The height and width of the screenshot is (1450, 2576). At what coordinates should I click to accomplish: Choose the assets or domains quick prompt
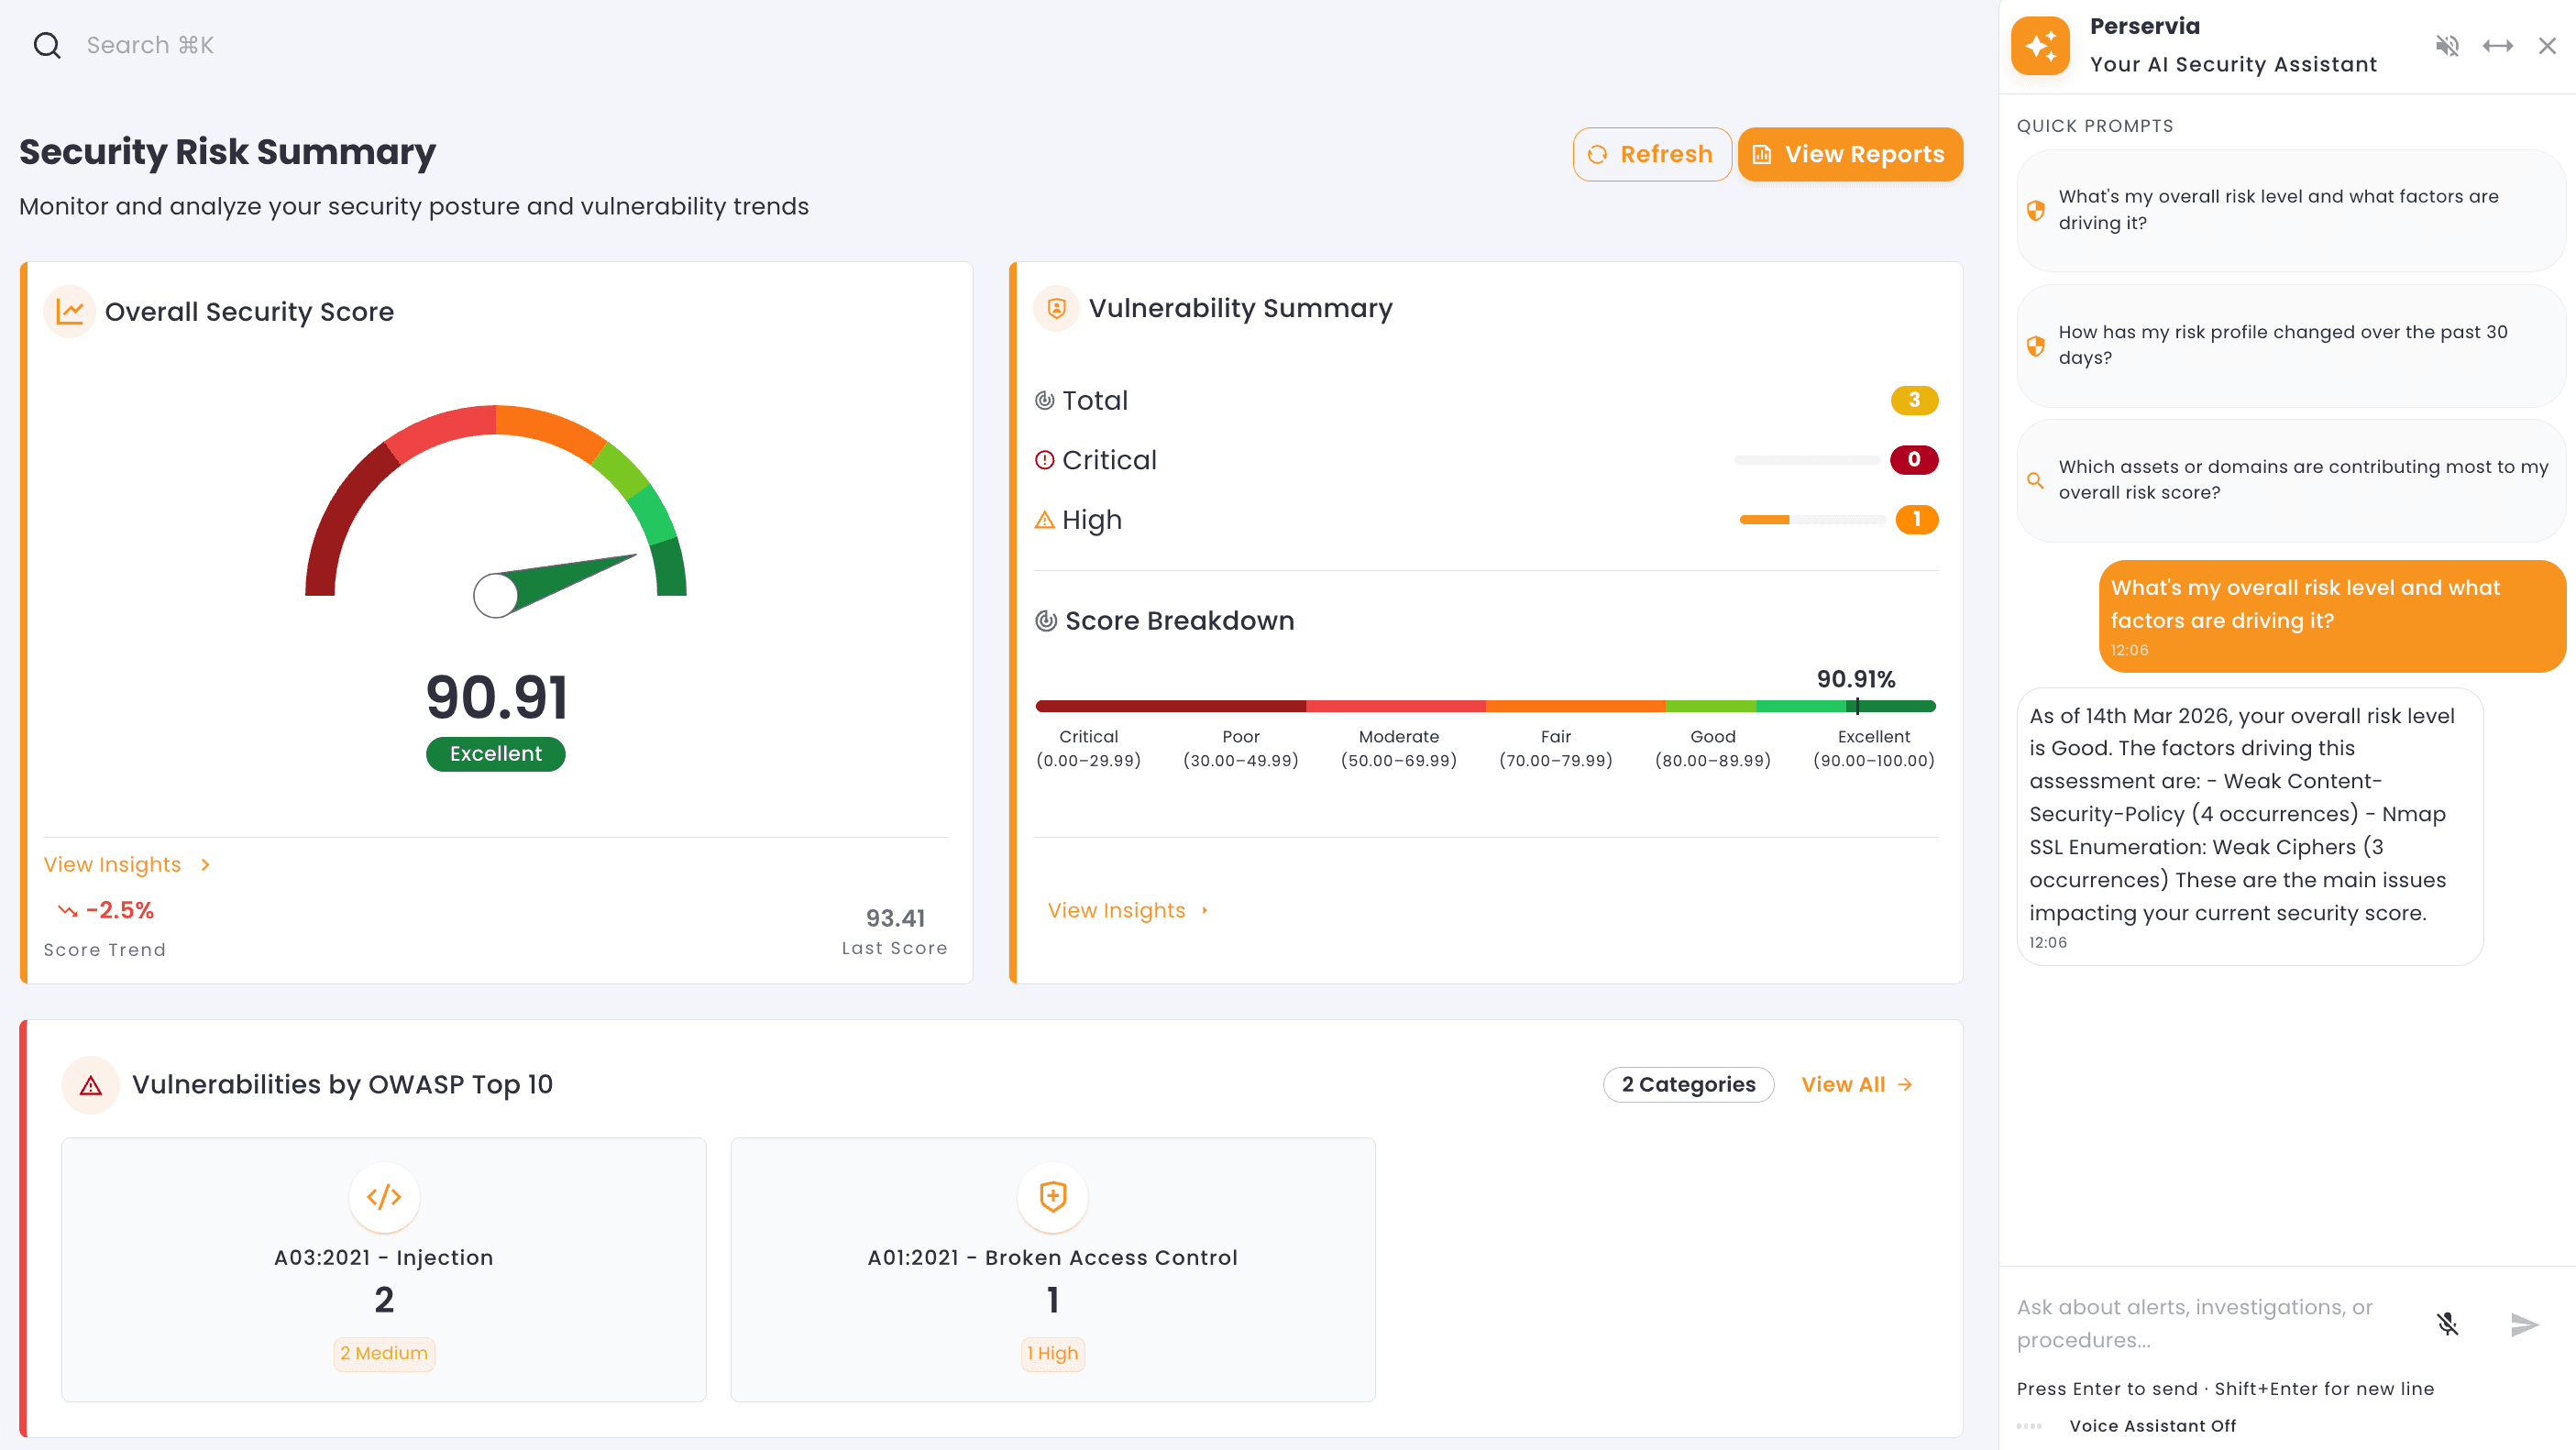(2290, 480)
